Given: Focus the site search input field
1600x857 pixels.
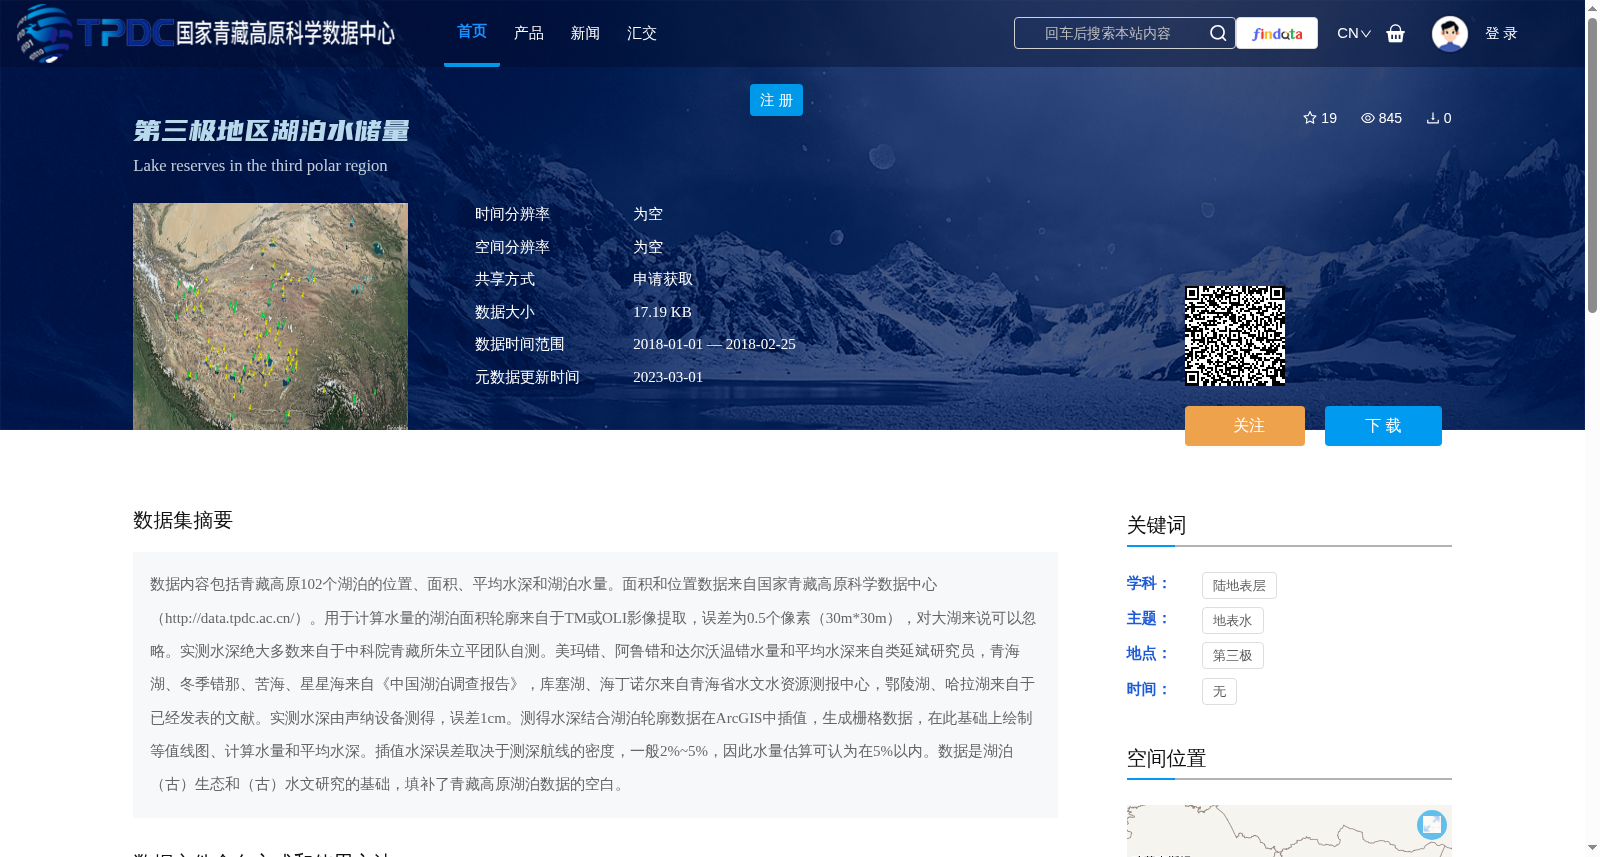Looking at the screenshot, I should 1108,33.
